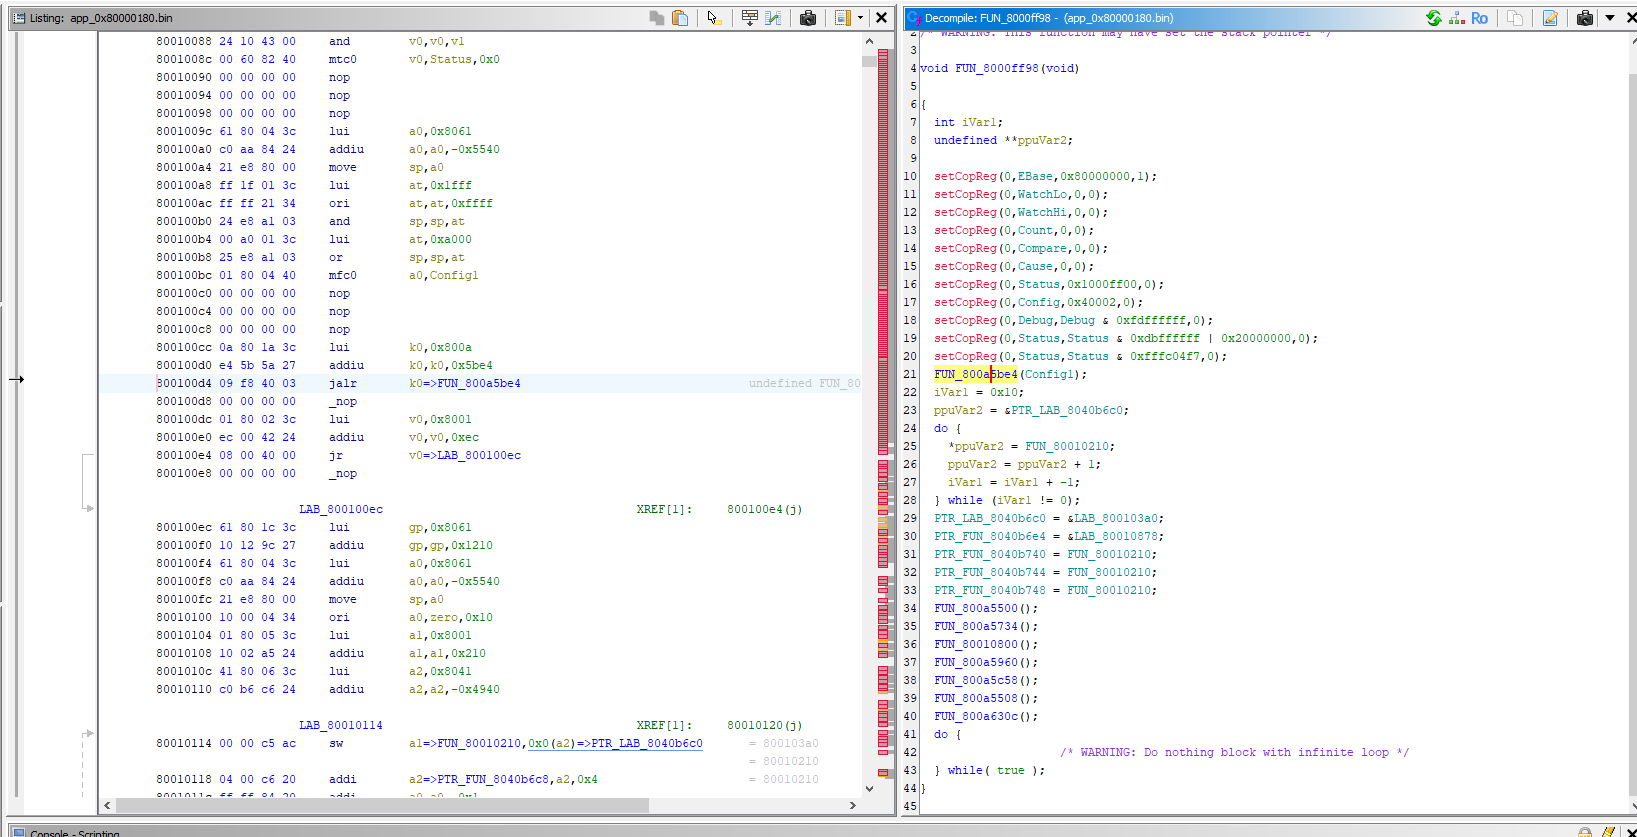
Task: Click the XREF address 80010120(j)
Action: 764,725
